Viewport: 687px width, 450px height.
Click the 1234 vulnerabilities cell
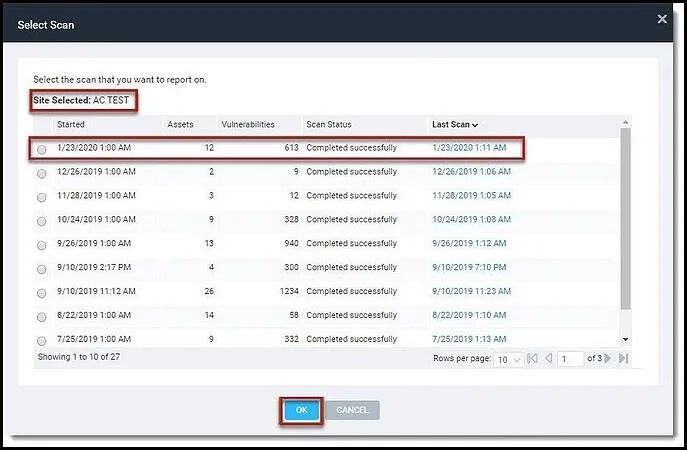coord(289,291)
